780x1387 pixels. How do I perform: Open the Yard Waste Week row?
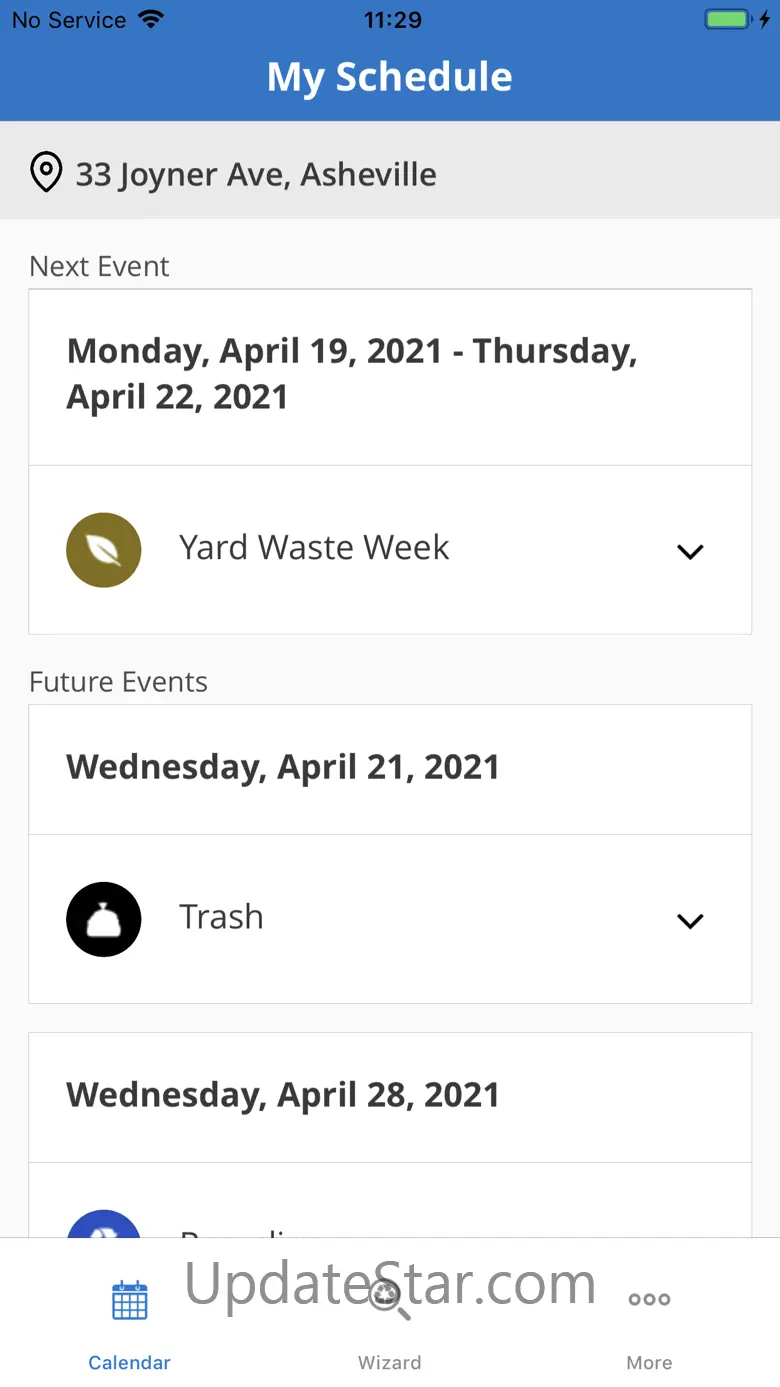pos(390,550)
